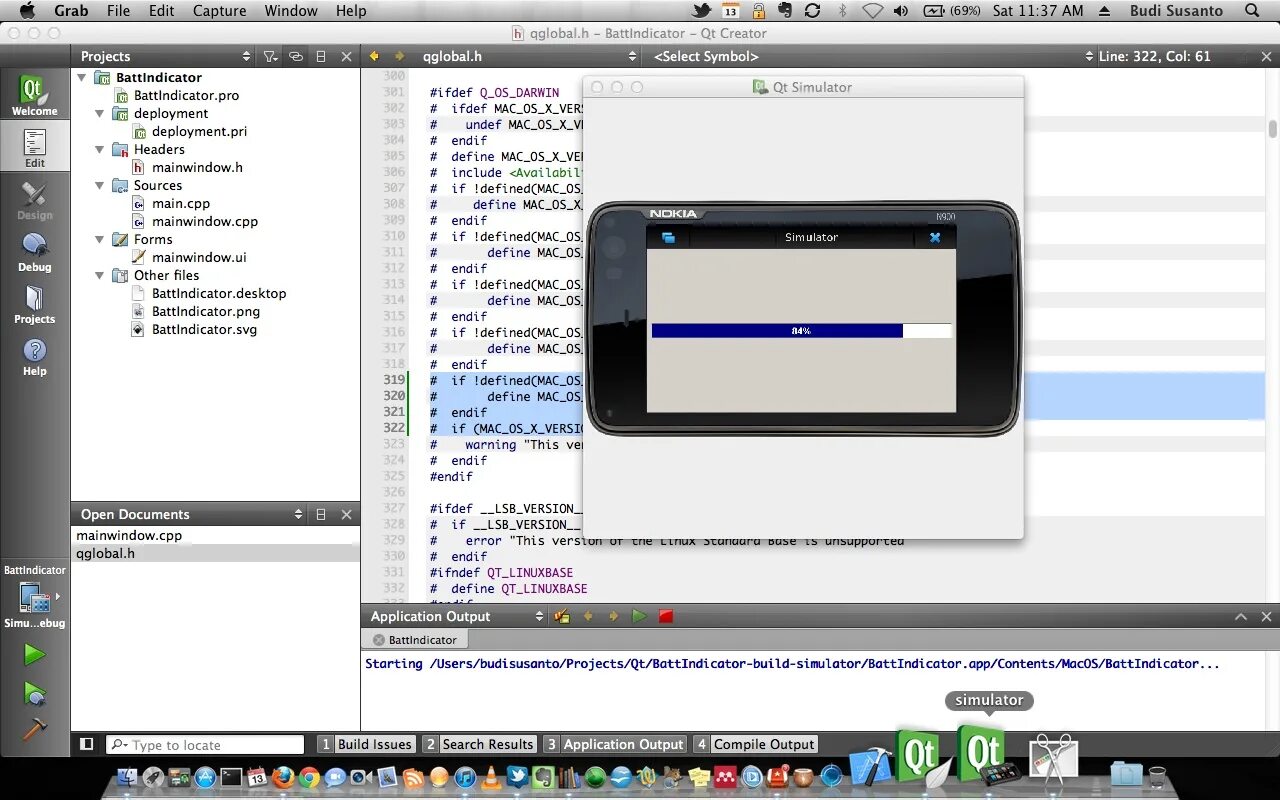Clear the Application Output pane

561,616
